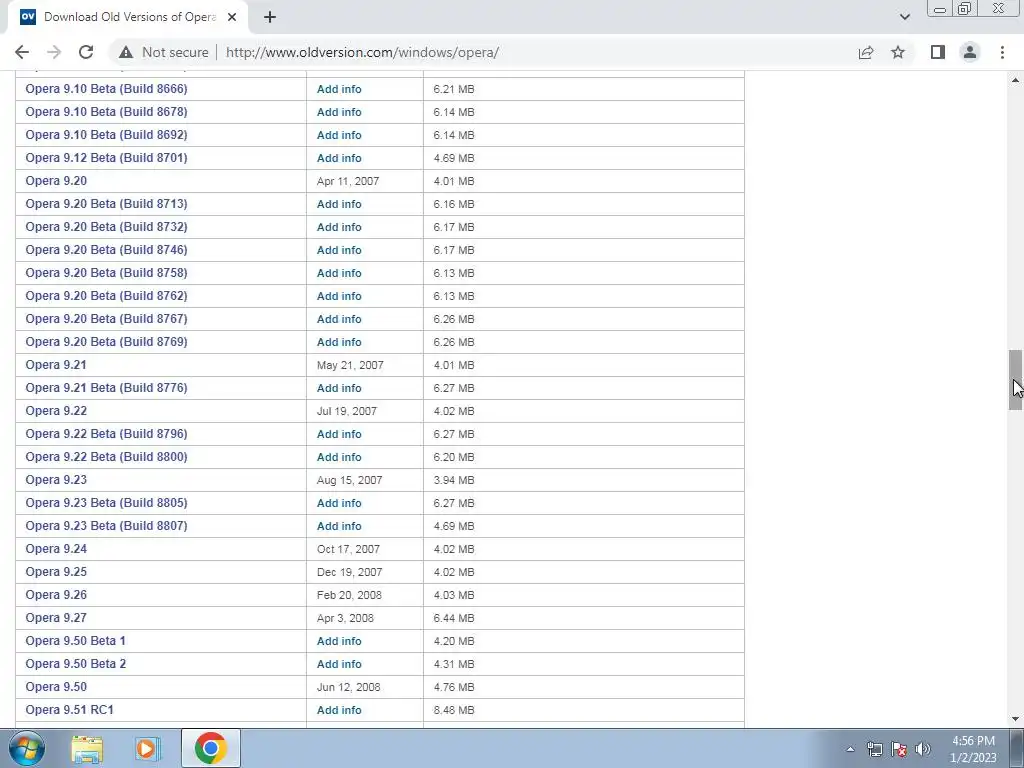
Task: Open the media player taskbar icon
Action: pyautogui.click(x=146, y=748)
